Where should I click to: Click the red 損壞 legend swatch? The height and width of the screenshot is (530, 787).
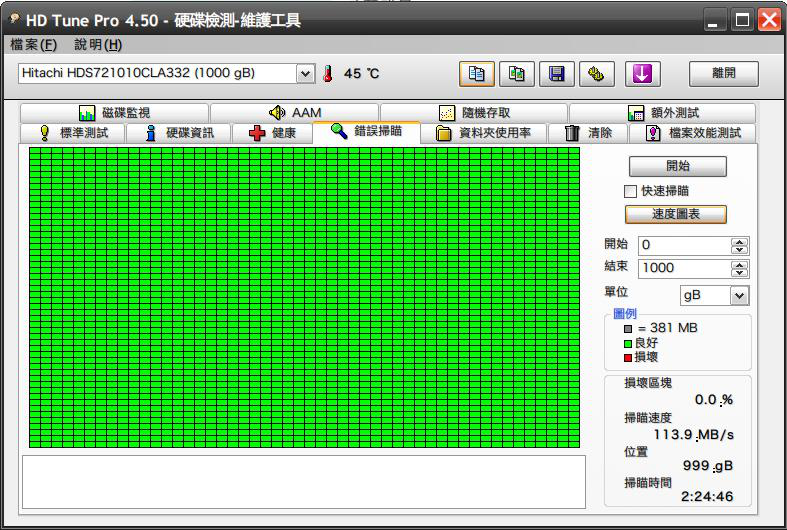(x=628, y=358)
